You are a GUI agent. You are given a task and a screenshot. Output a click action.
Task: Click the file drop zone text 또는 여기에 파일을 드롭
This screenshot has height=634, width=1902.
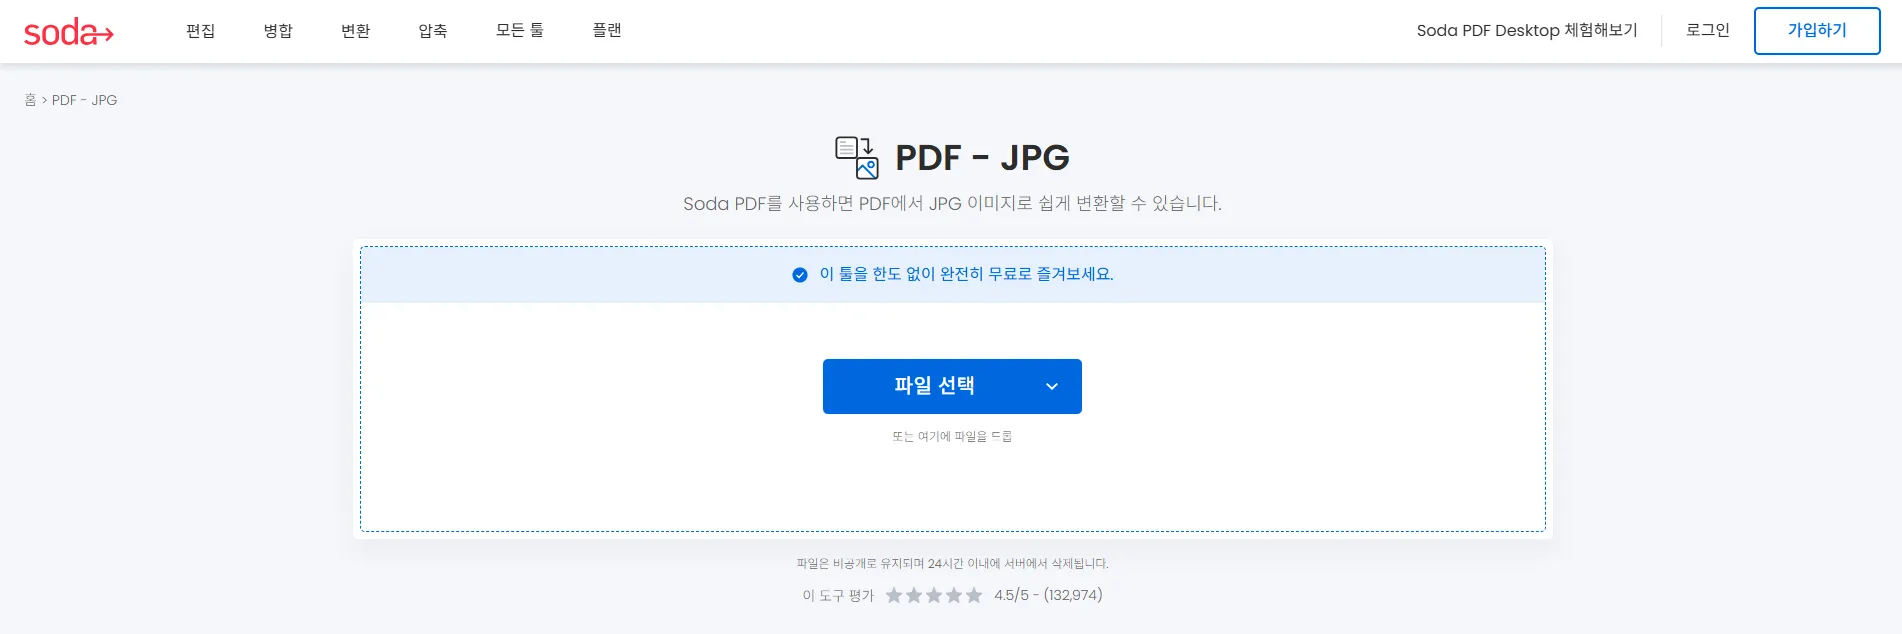[952, 437]
